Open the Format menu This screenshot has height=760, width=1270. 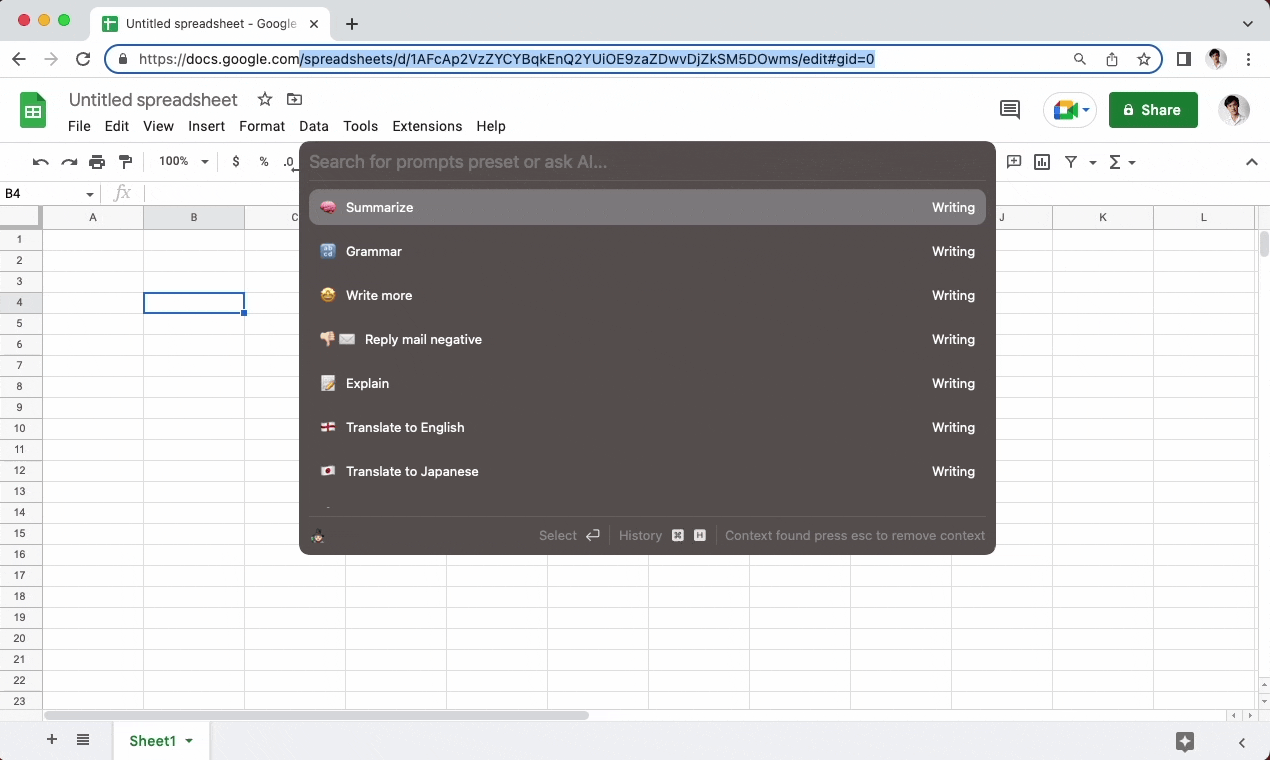tap(262, 126)
